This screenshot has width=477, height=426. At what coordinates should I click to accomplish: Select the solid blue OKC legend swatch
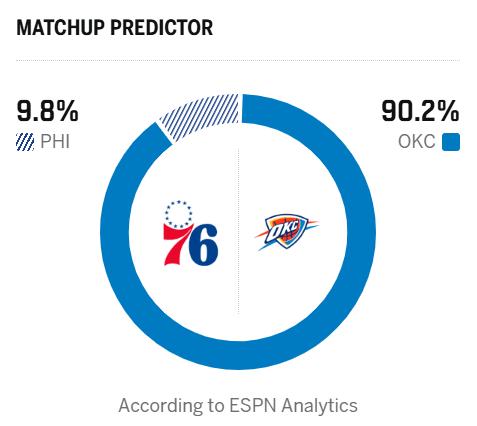tap(451, 142)
